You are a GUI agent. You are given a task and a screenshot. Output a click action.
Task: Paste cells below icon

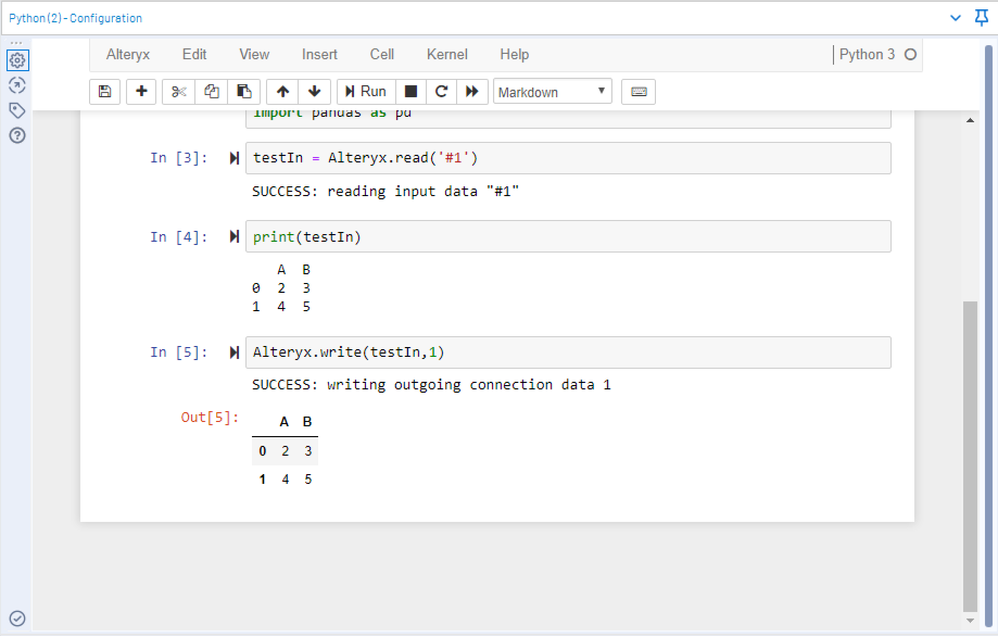[244, 92]
